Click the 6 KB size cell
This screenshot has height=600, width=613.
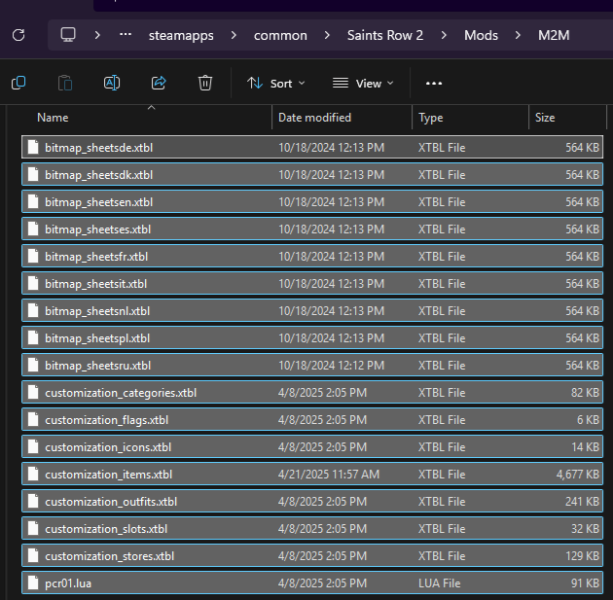click(x=588, y=420)
